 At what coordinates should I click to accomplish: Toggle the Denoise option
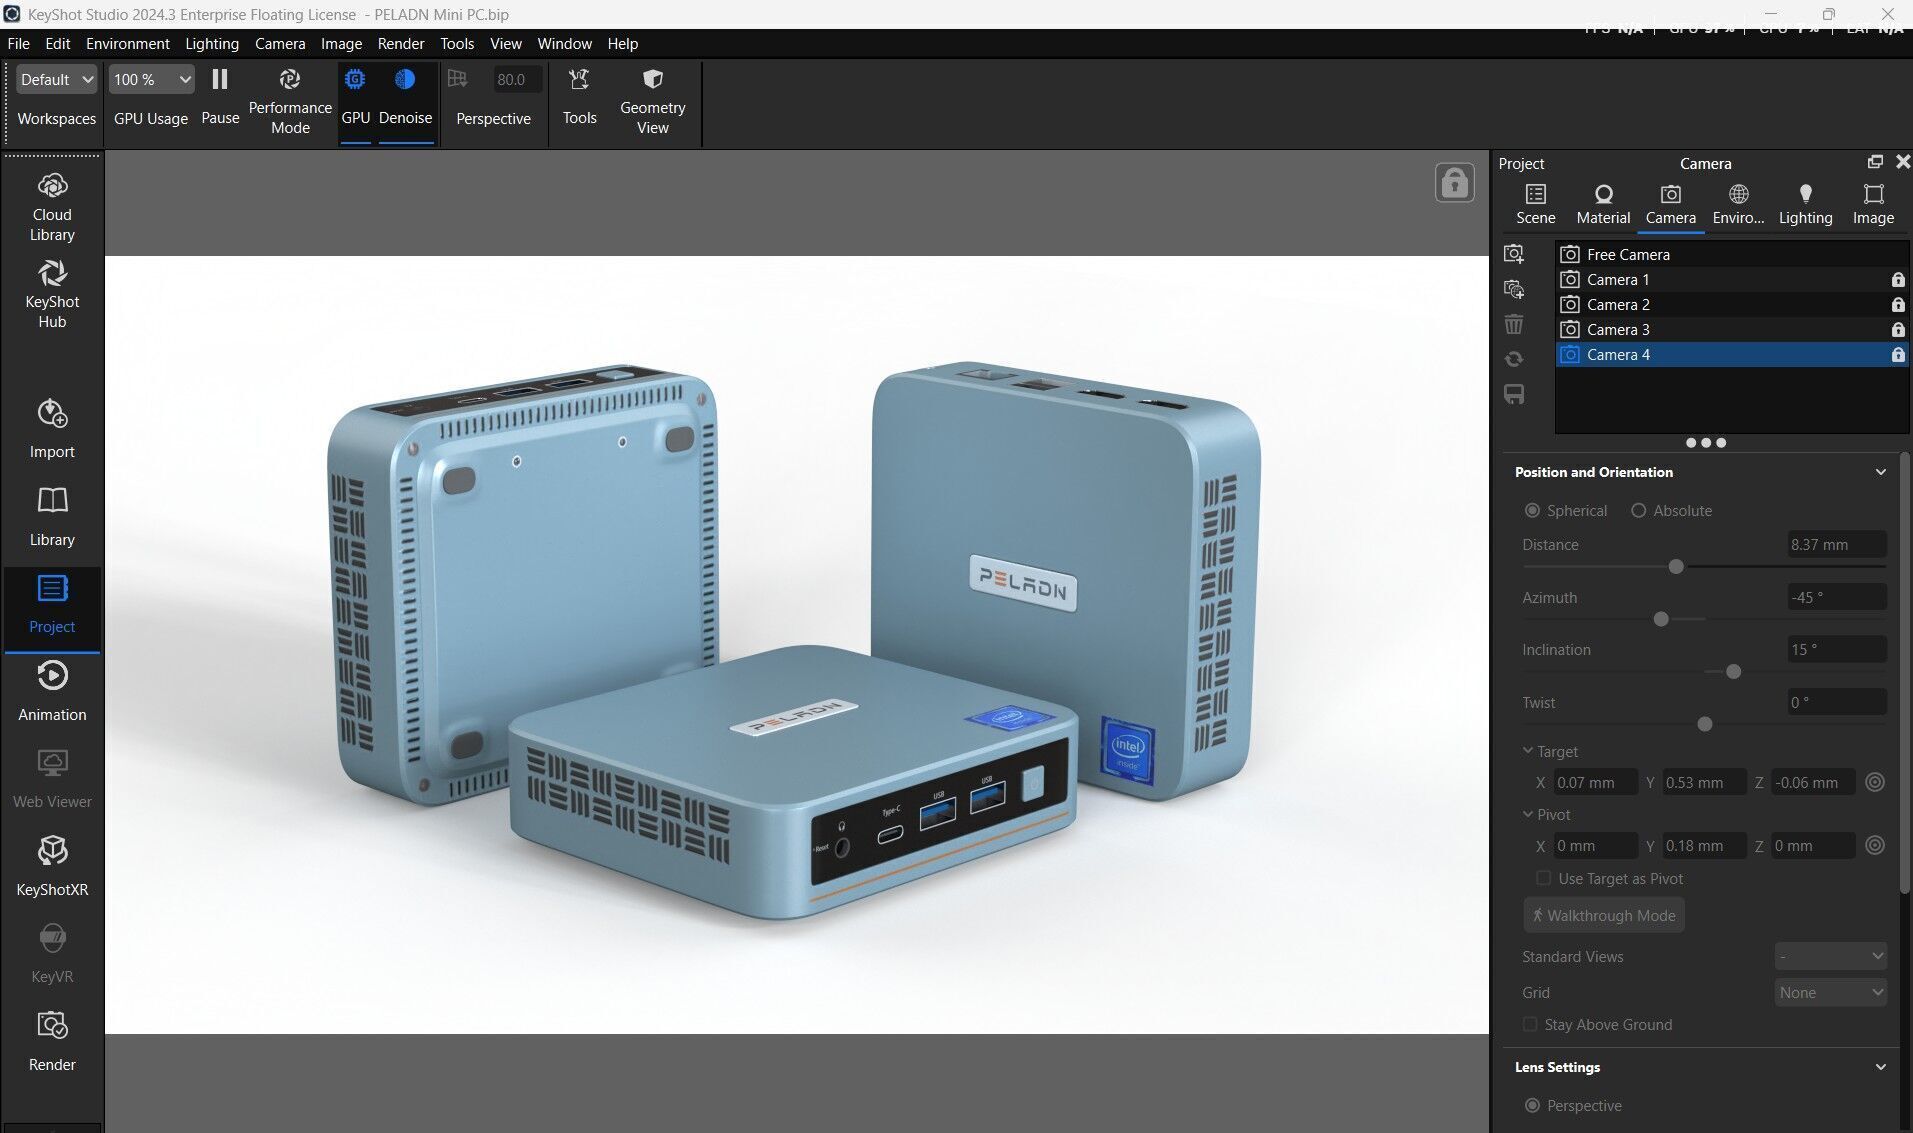coord(405,97)
